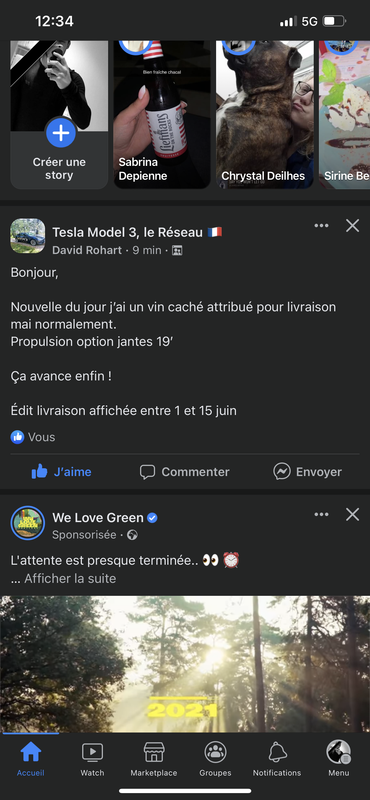Switch to the Watch tab
Screen dimensions: 370x800
tap(92, 759)
